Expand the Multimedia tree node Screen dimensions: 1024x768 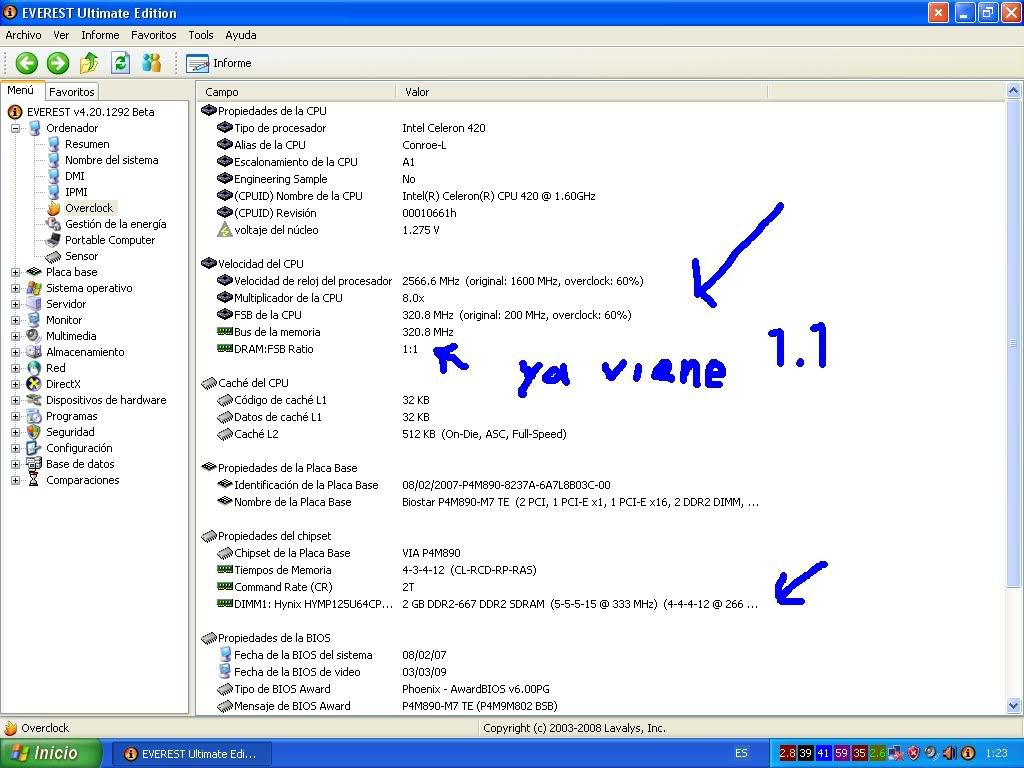[15, 336]
